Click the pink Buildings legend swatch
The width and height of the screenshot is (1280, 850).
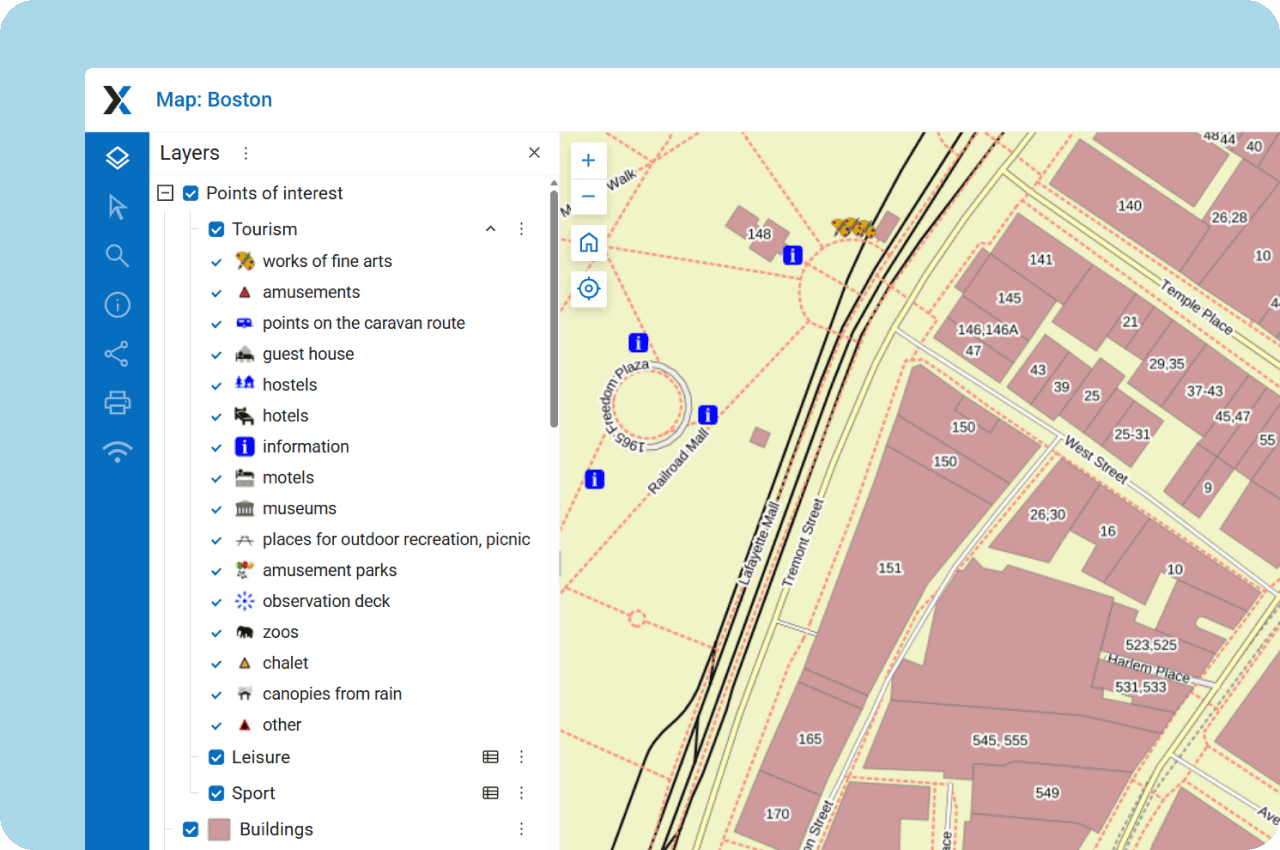(x=219, y=829)
